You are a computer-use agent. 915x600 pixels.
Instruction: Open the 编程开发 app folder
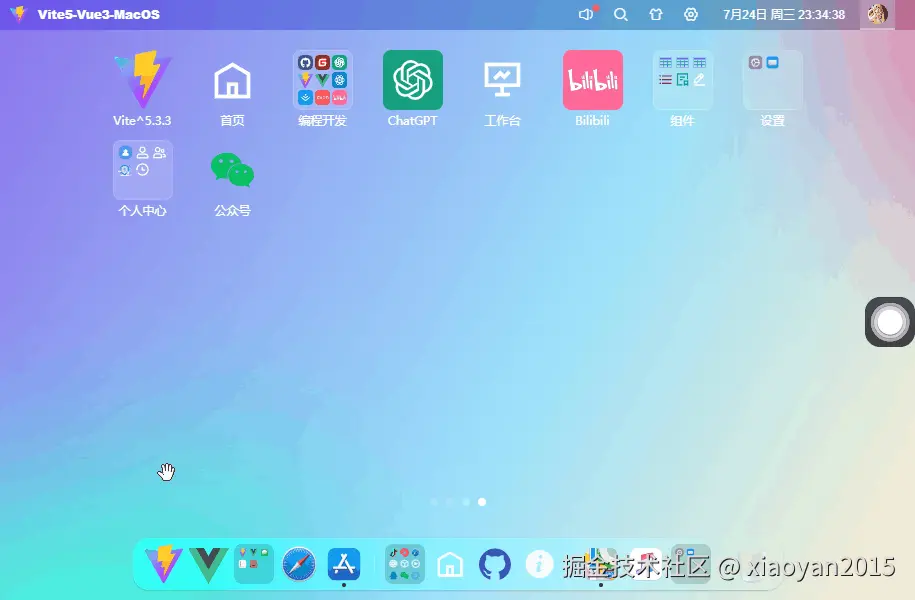pyautogui.click(x=323, y=80)
